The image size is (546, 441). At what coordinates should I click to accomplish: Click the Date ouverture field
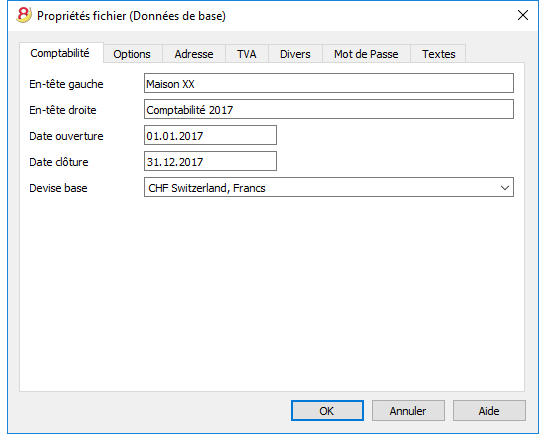(x=210, y=135)
